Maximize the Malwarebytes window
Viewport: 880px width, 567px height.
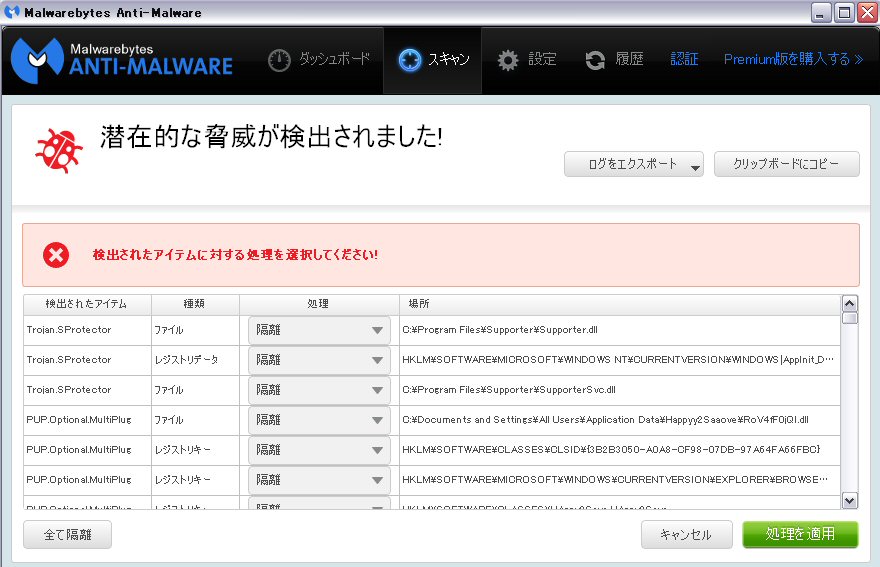pos(844,12)
